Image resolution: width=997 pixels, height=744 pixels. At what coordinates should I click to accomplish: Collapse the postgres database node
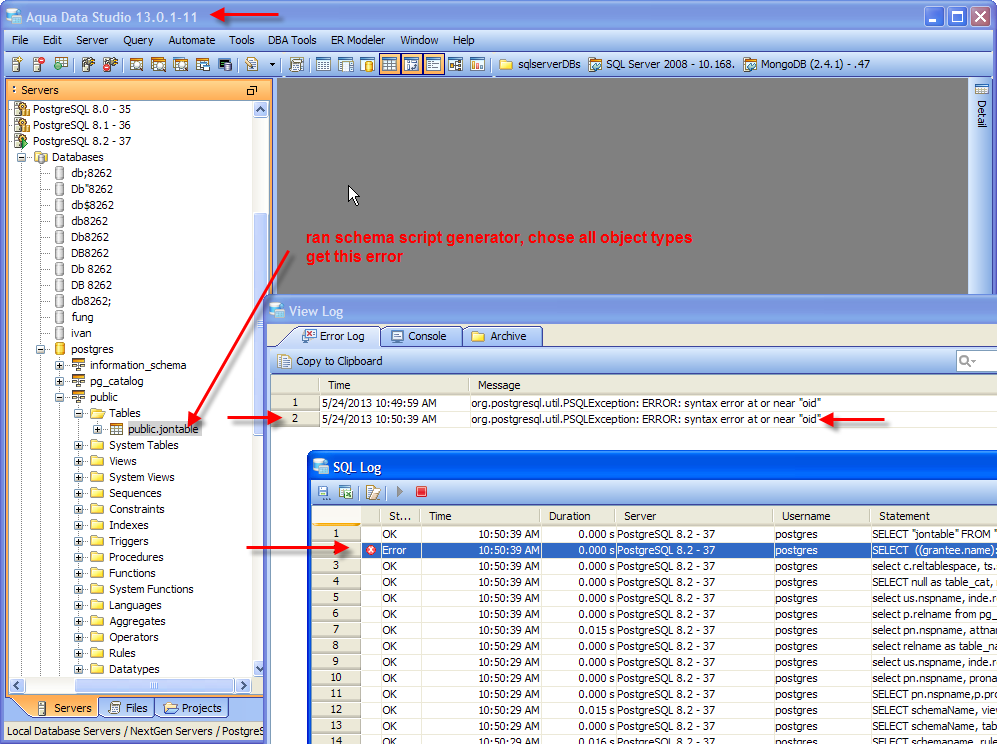[40, 349]
